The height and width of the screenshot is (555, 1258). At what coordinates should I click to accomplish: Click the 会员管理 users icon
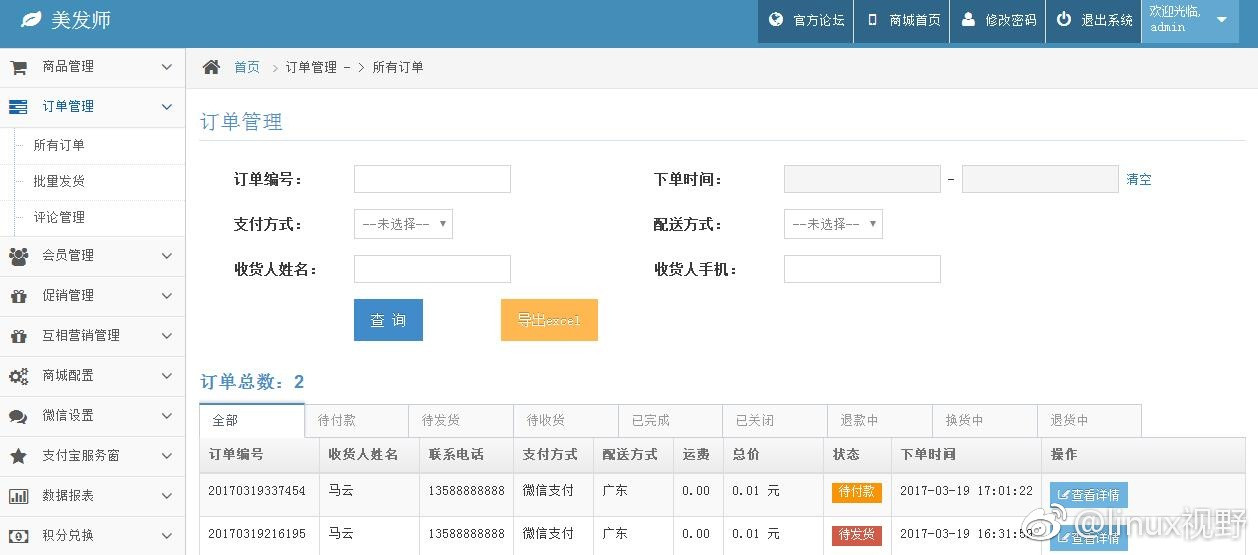coord(18,256)
